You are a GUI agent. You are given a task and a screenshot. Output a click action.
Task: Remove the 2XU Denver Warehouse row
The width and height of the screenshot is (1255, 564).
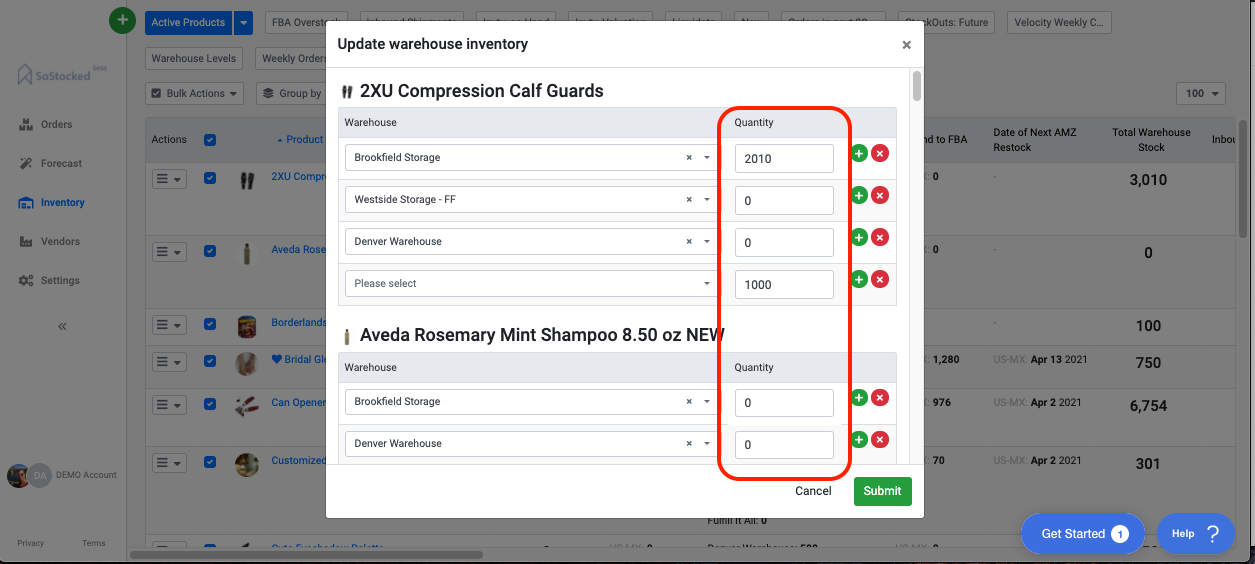[880, 237]
